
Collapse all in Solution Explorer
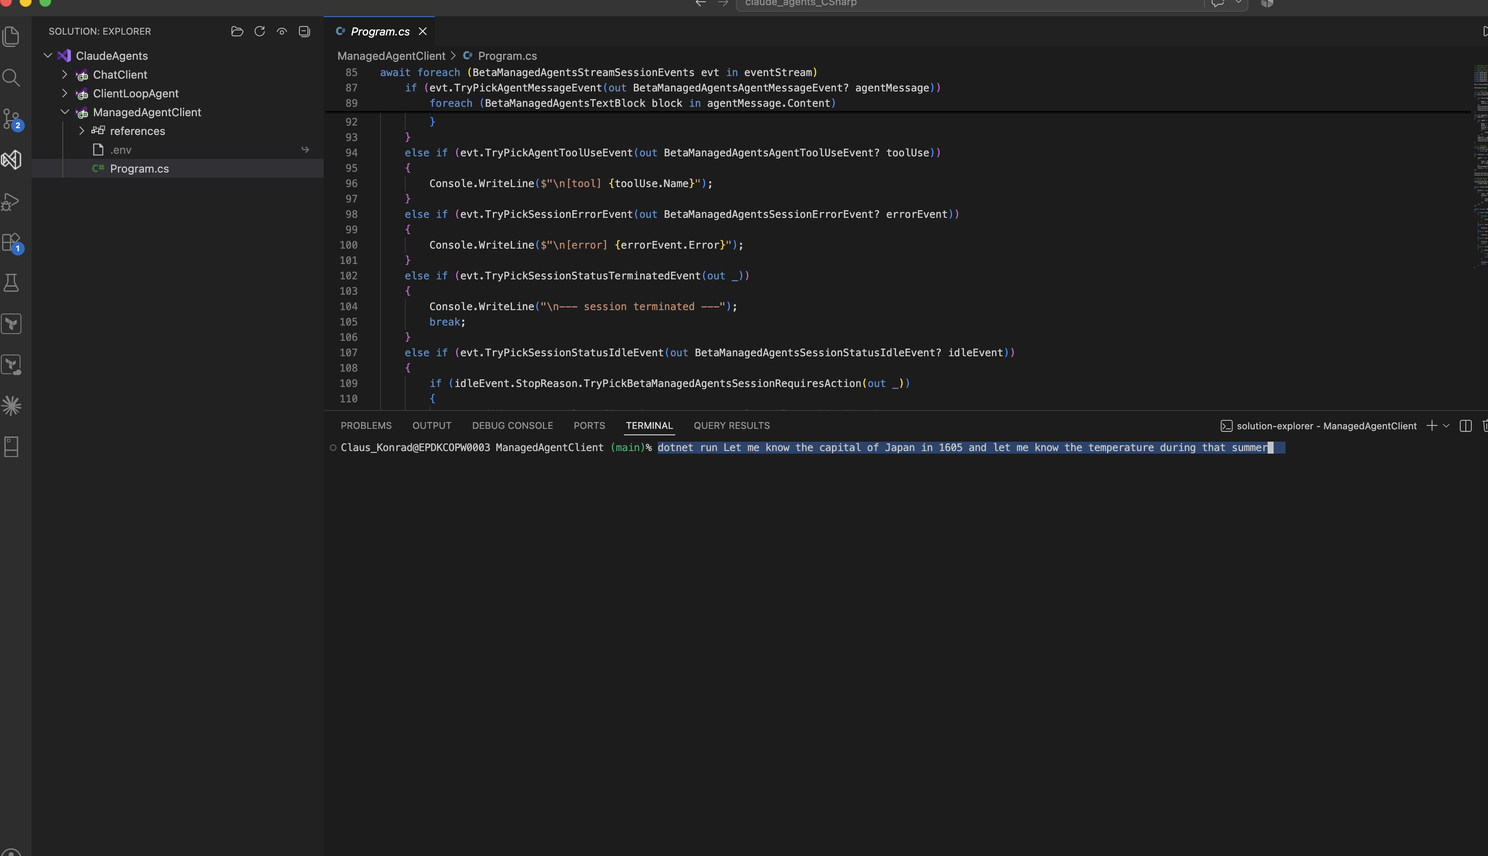tap(304, 31)
